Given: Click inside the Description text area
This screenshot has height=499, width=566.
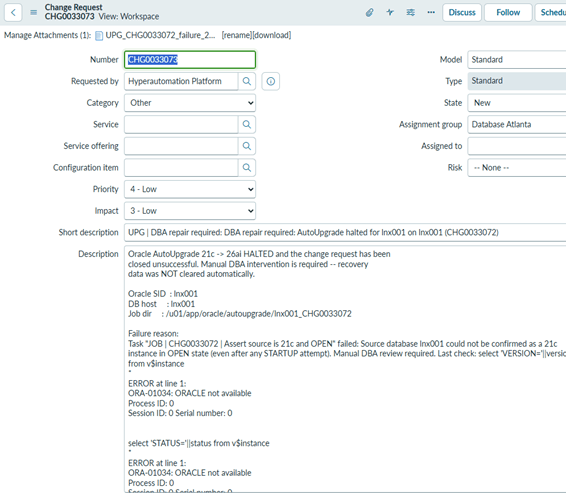Looking at the screenshot, I should click(x=345, y=369).
